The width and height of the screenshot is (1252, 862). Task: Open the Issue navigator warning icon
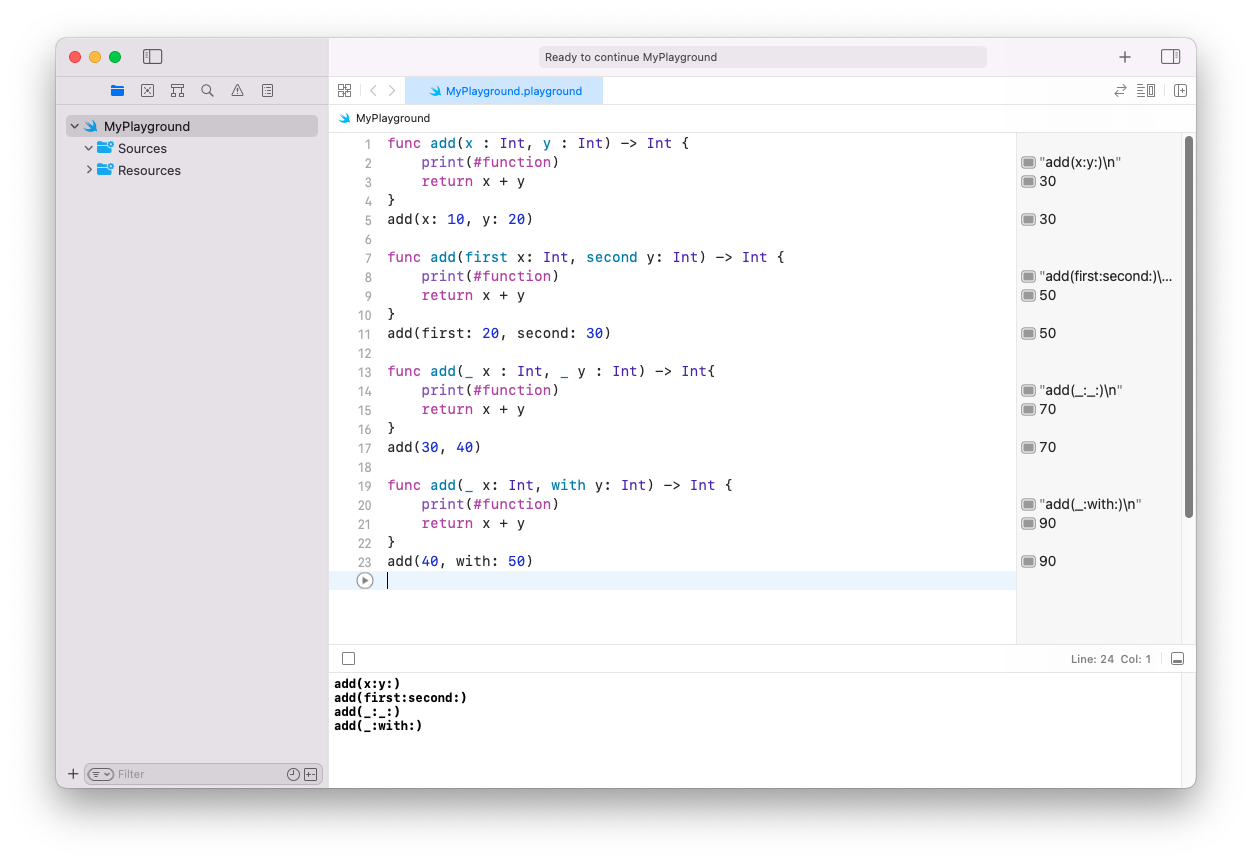pos(237,90)
